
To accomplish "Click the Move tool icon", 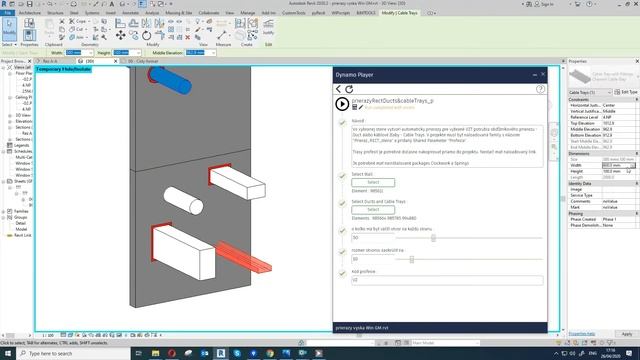I will (x=120, y=36).
